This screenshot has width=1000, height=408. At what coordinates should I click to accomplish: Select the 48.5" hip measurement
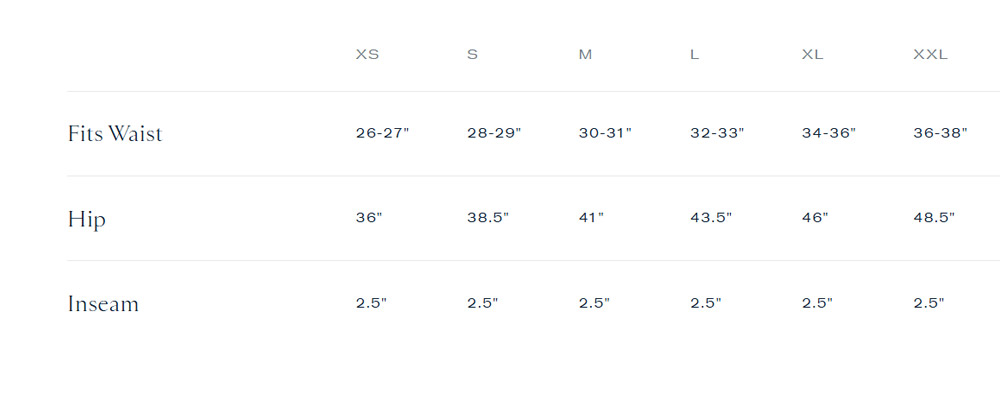point(934,217)
